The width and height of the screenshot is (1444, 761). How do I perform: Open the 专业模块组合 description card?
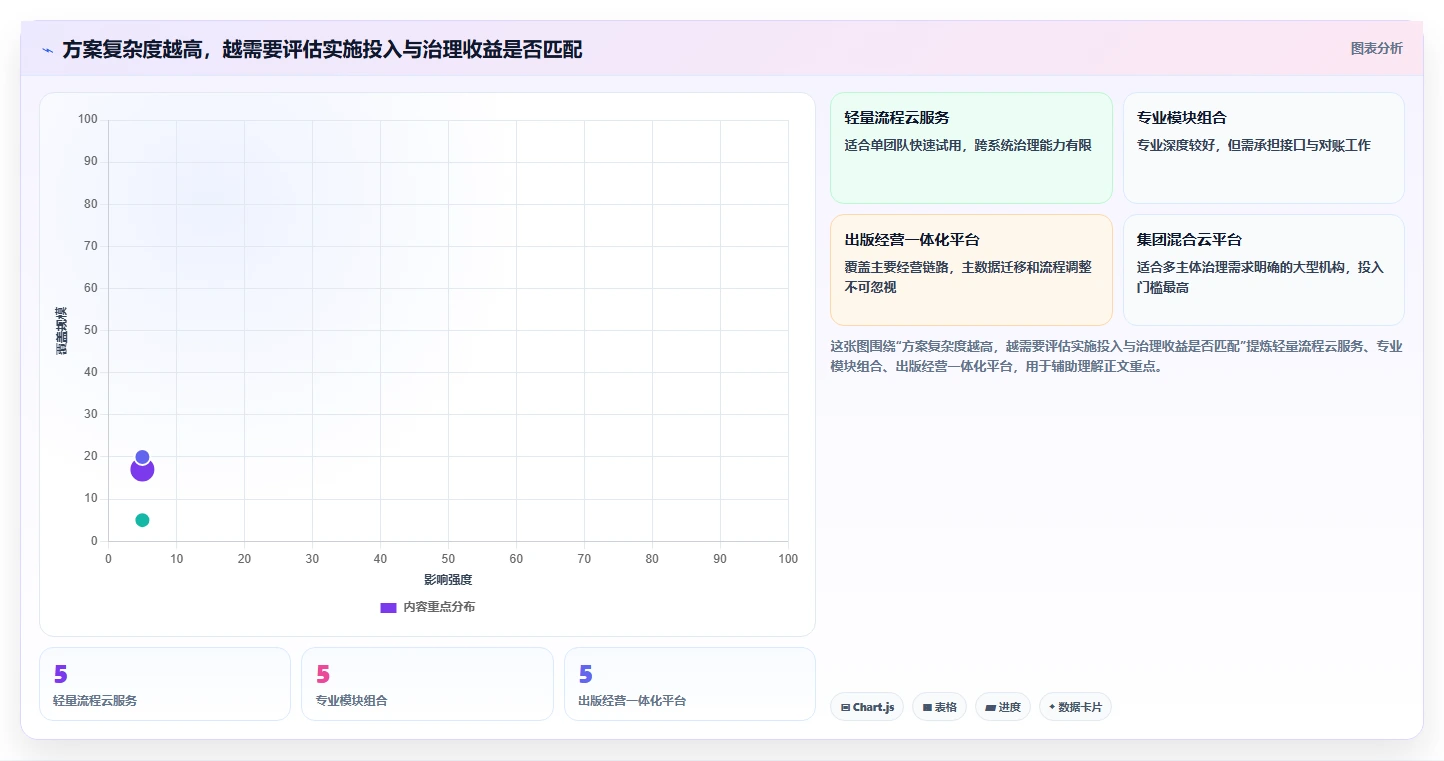pos(1264,148)
